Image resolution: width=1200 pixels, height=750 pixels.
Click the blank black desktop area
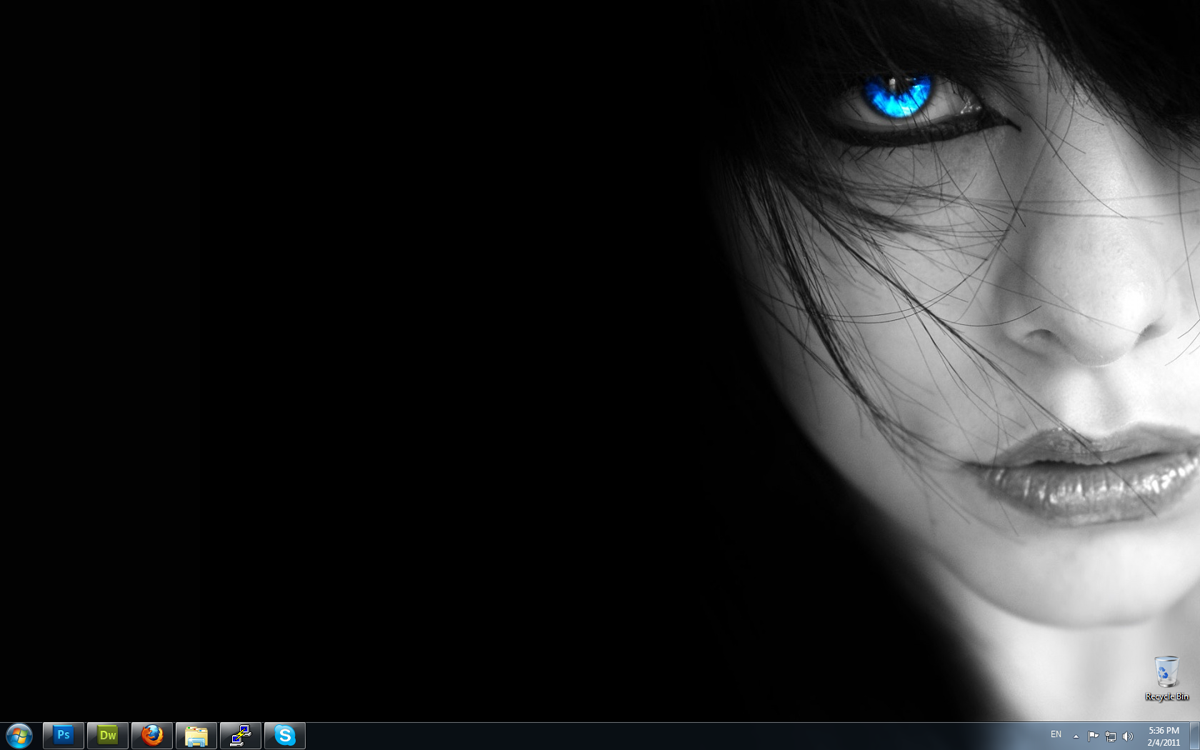click(x=350, y=350)
